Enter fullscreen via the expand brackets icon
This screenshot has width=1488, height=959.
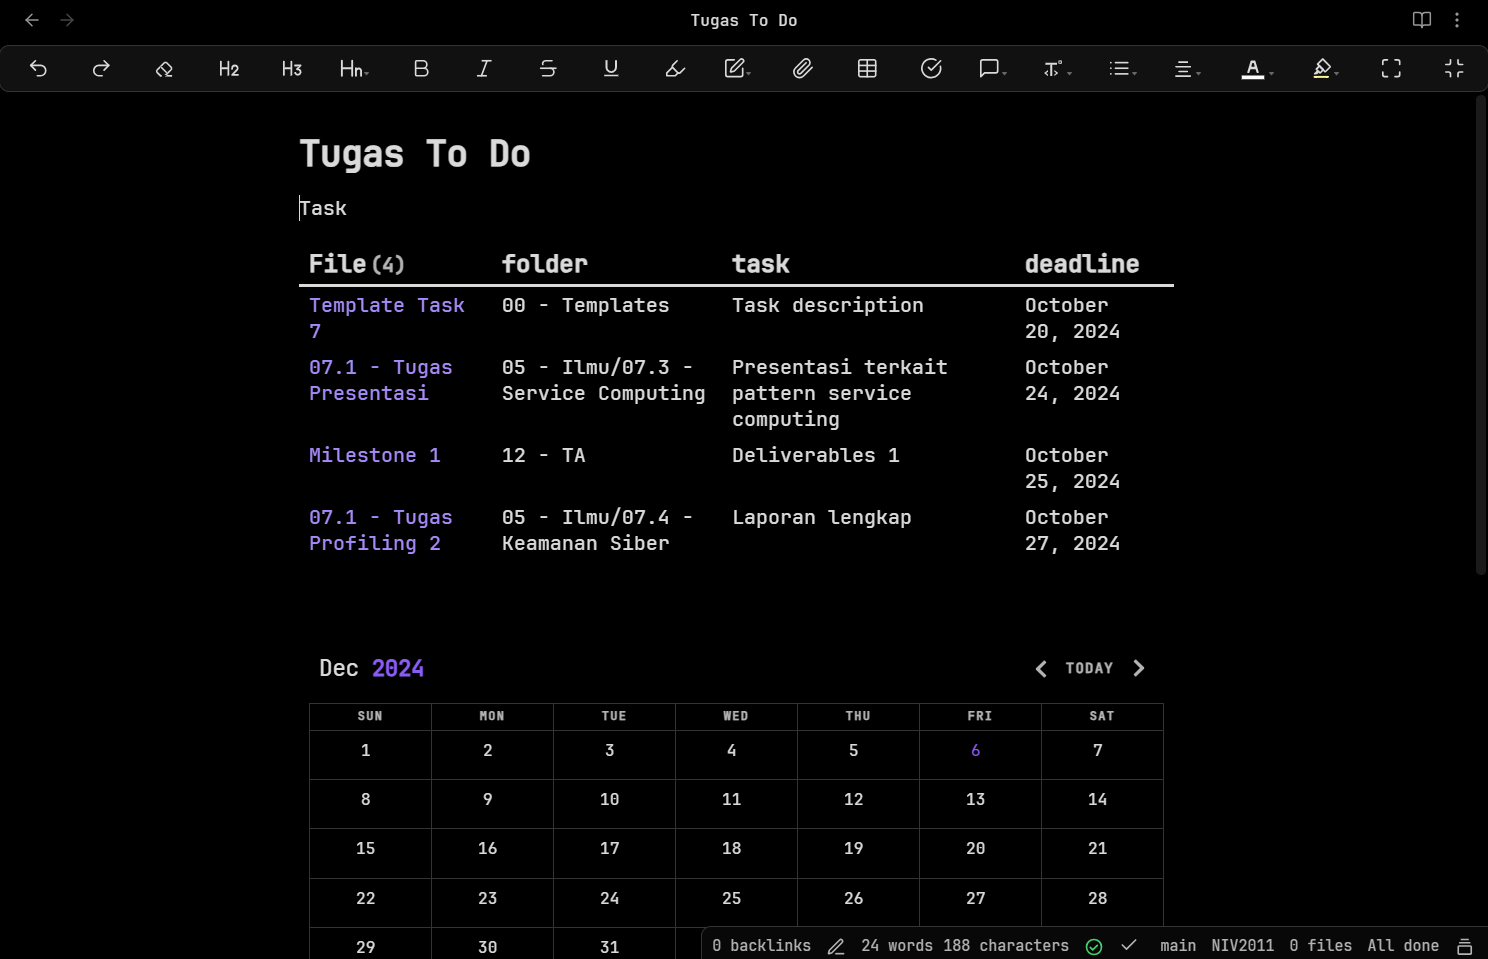point(1390,68)
